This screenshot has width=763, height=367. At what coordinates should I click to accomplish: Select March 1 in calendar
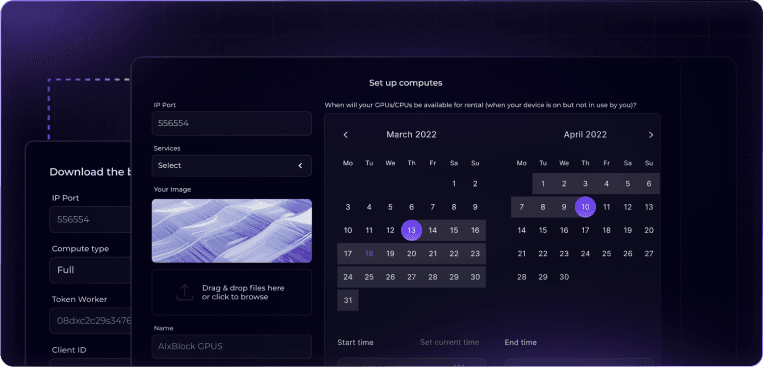[x=454, y=184]
